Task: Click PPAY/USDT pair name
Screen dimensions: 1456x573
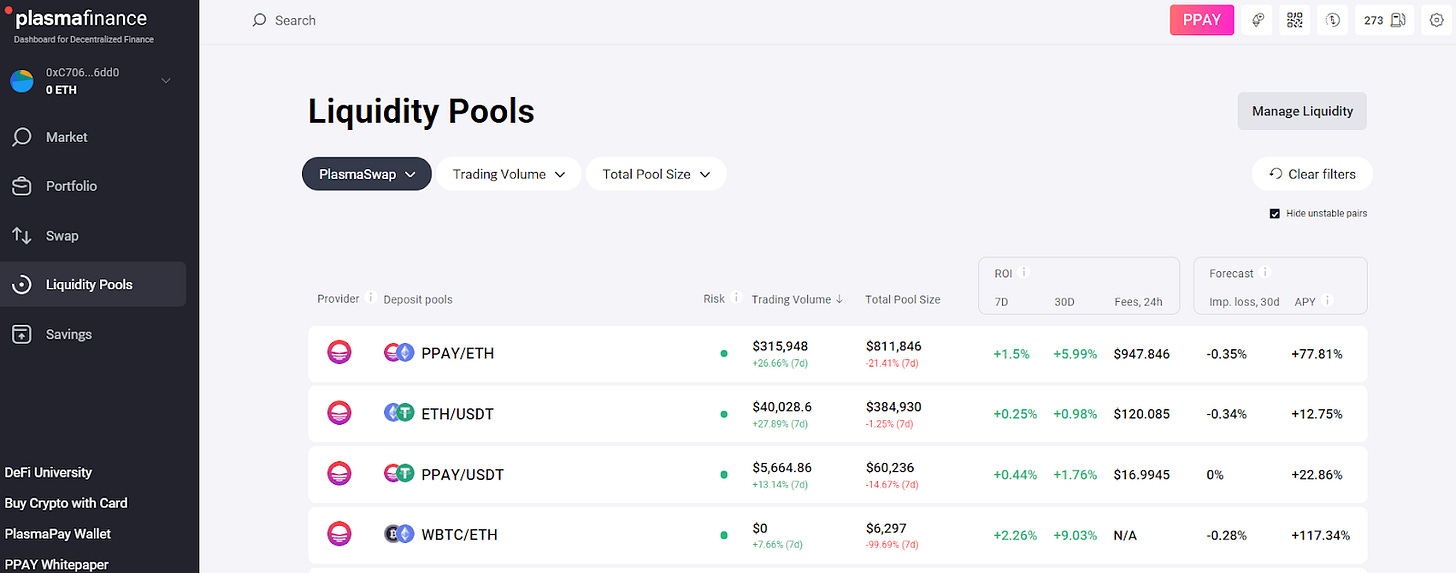Action: pos(462,474)
